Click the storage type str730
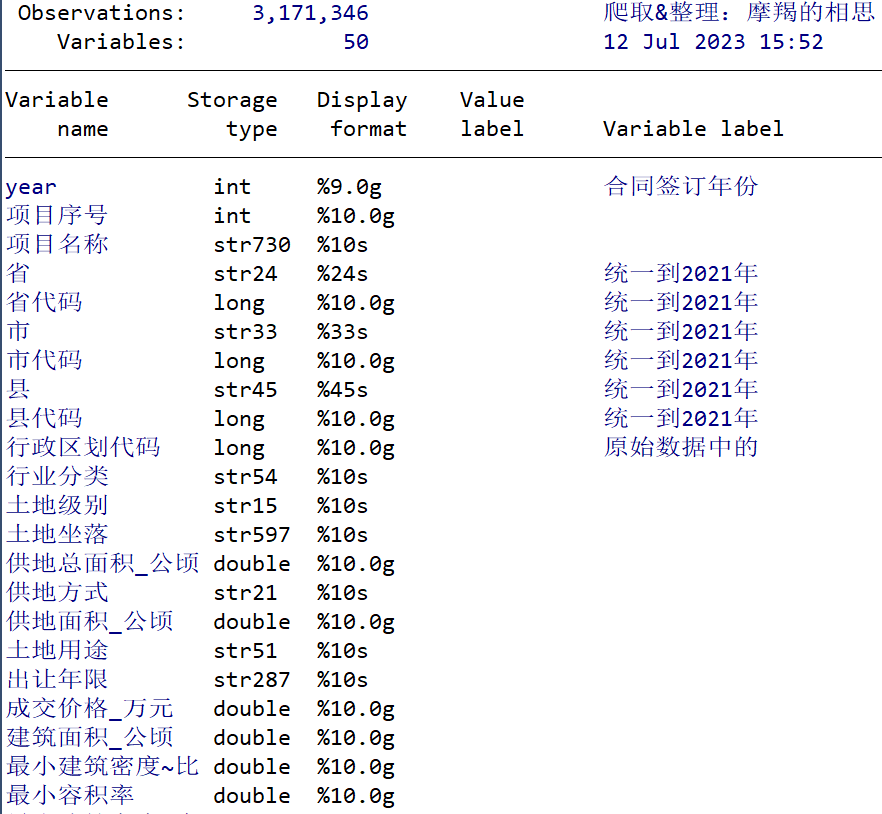This screenshot has height=814, width=882. point(251,245)
